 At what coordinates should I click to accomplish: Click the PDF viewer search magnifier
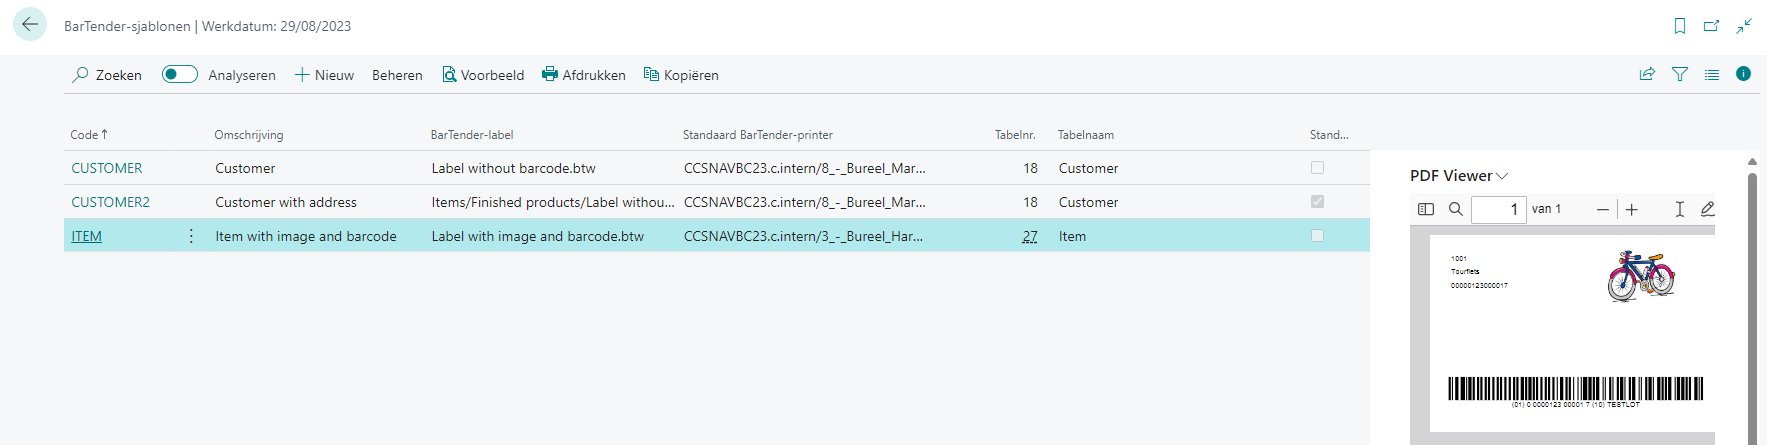[x=1456, y=209]
